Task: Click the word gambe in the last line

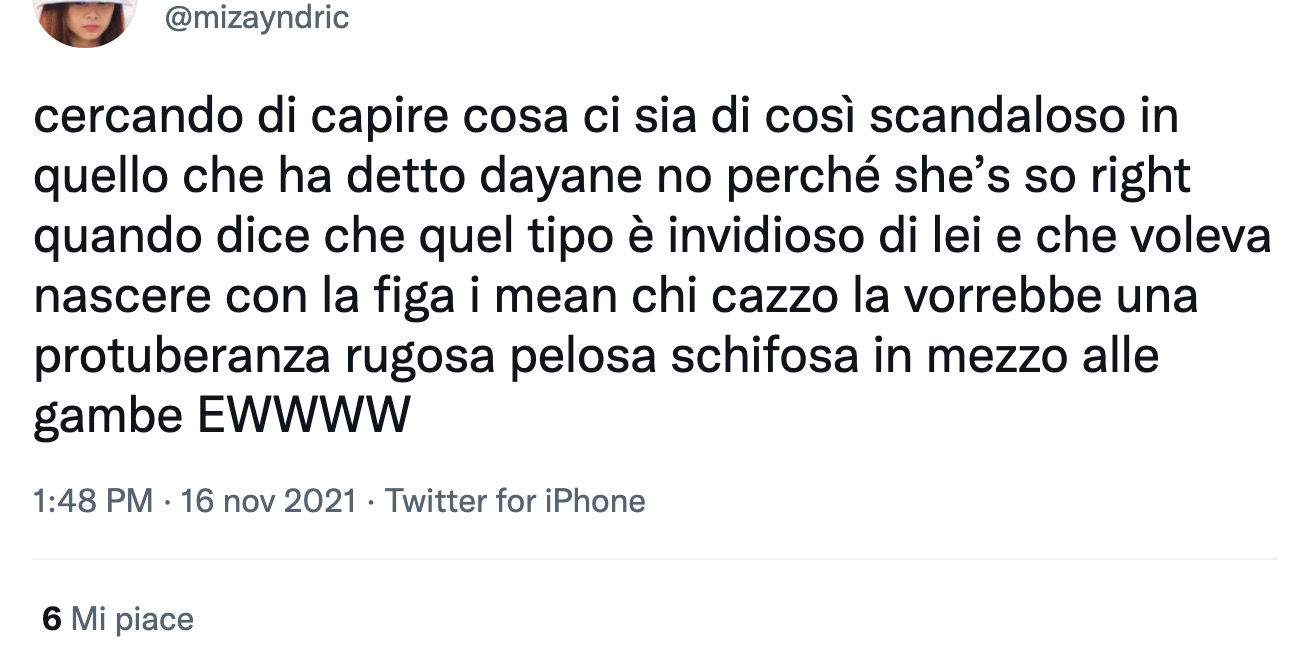Action: (x=108, y=418)
